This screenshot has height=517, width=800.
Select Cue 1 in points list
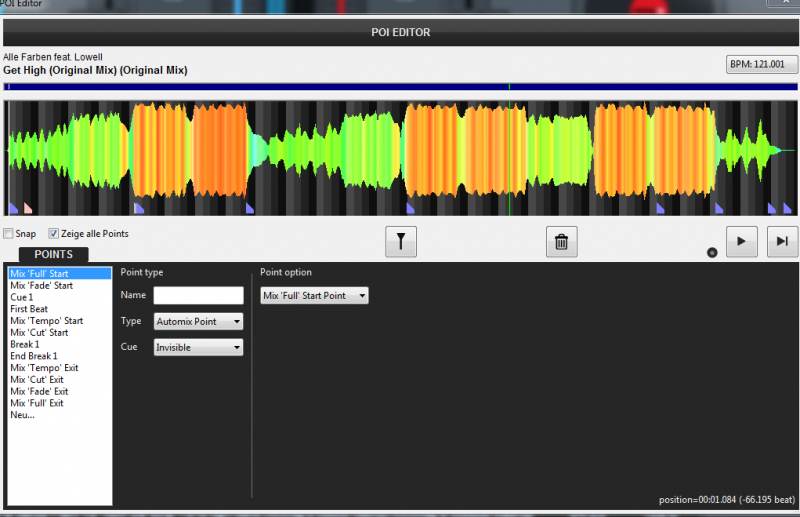pos(60,297)
